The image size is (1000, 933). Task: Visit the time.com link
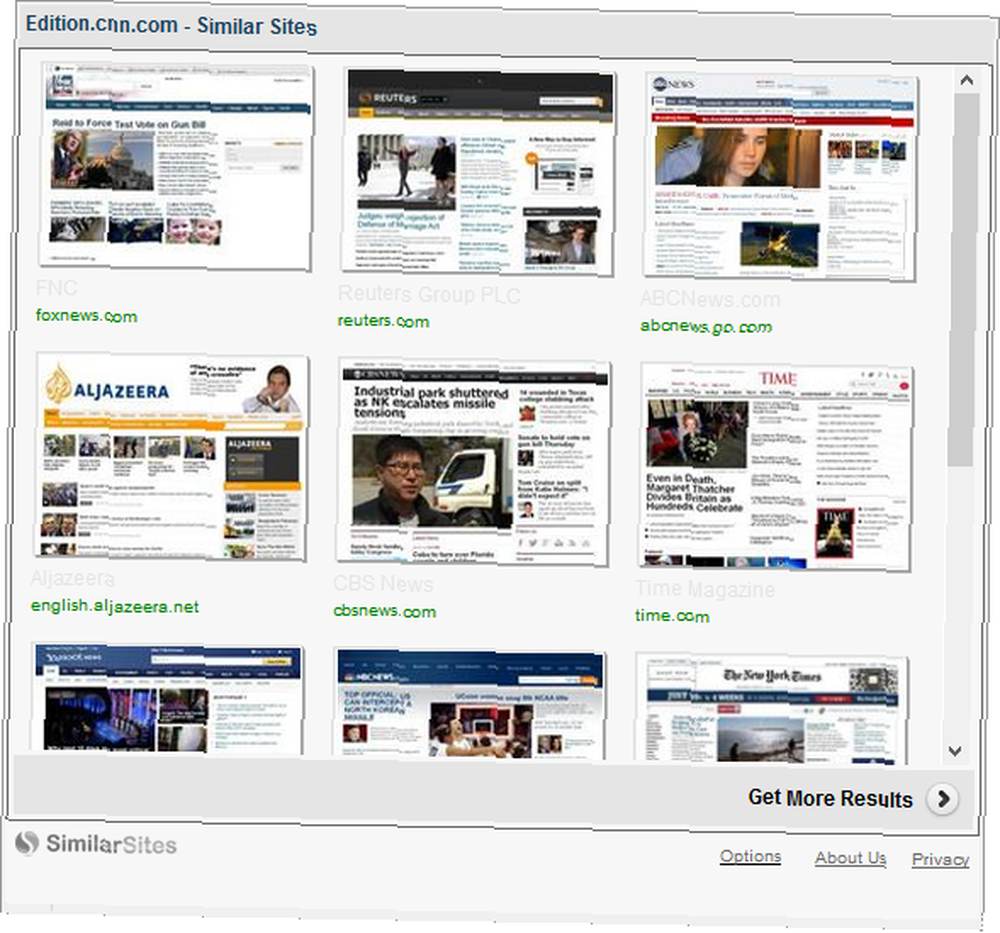[672, 616]
